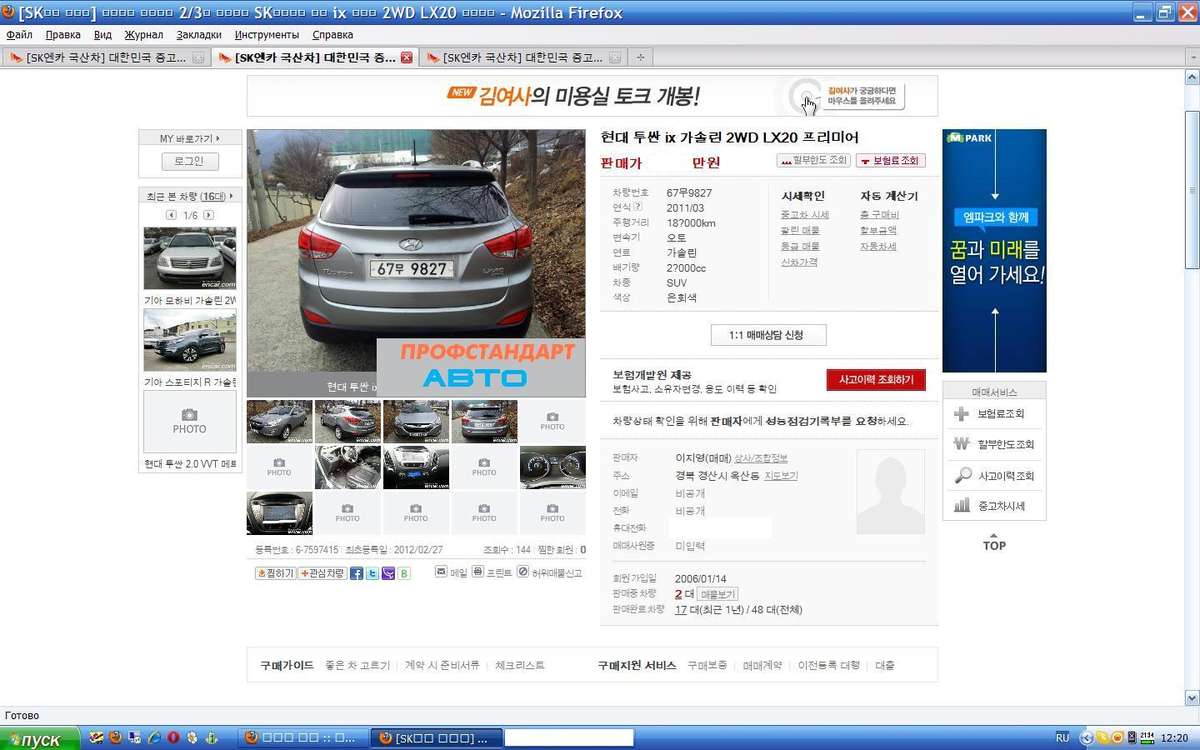Viewport: 1200px width, 750px height.
Task: Click the 체크리스트 link
Action: (x=520, y=665)
